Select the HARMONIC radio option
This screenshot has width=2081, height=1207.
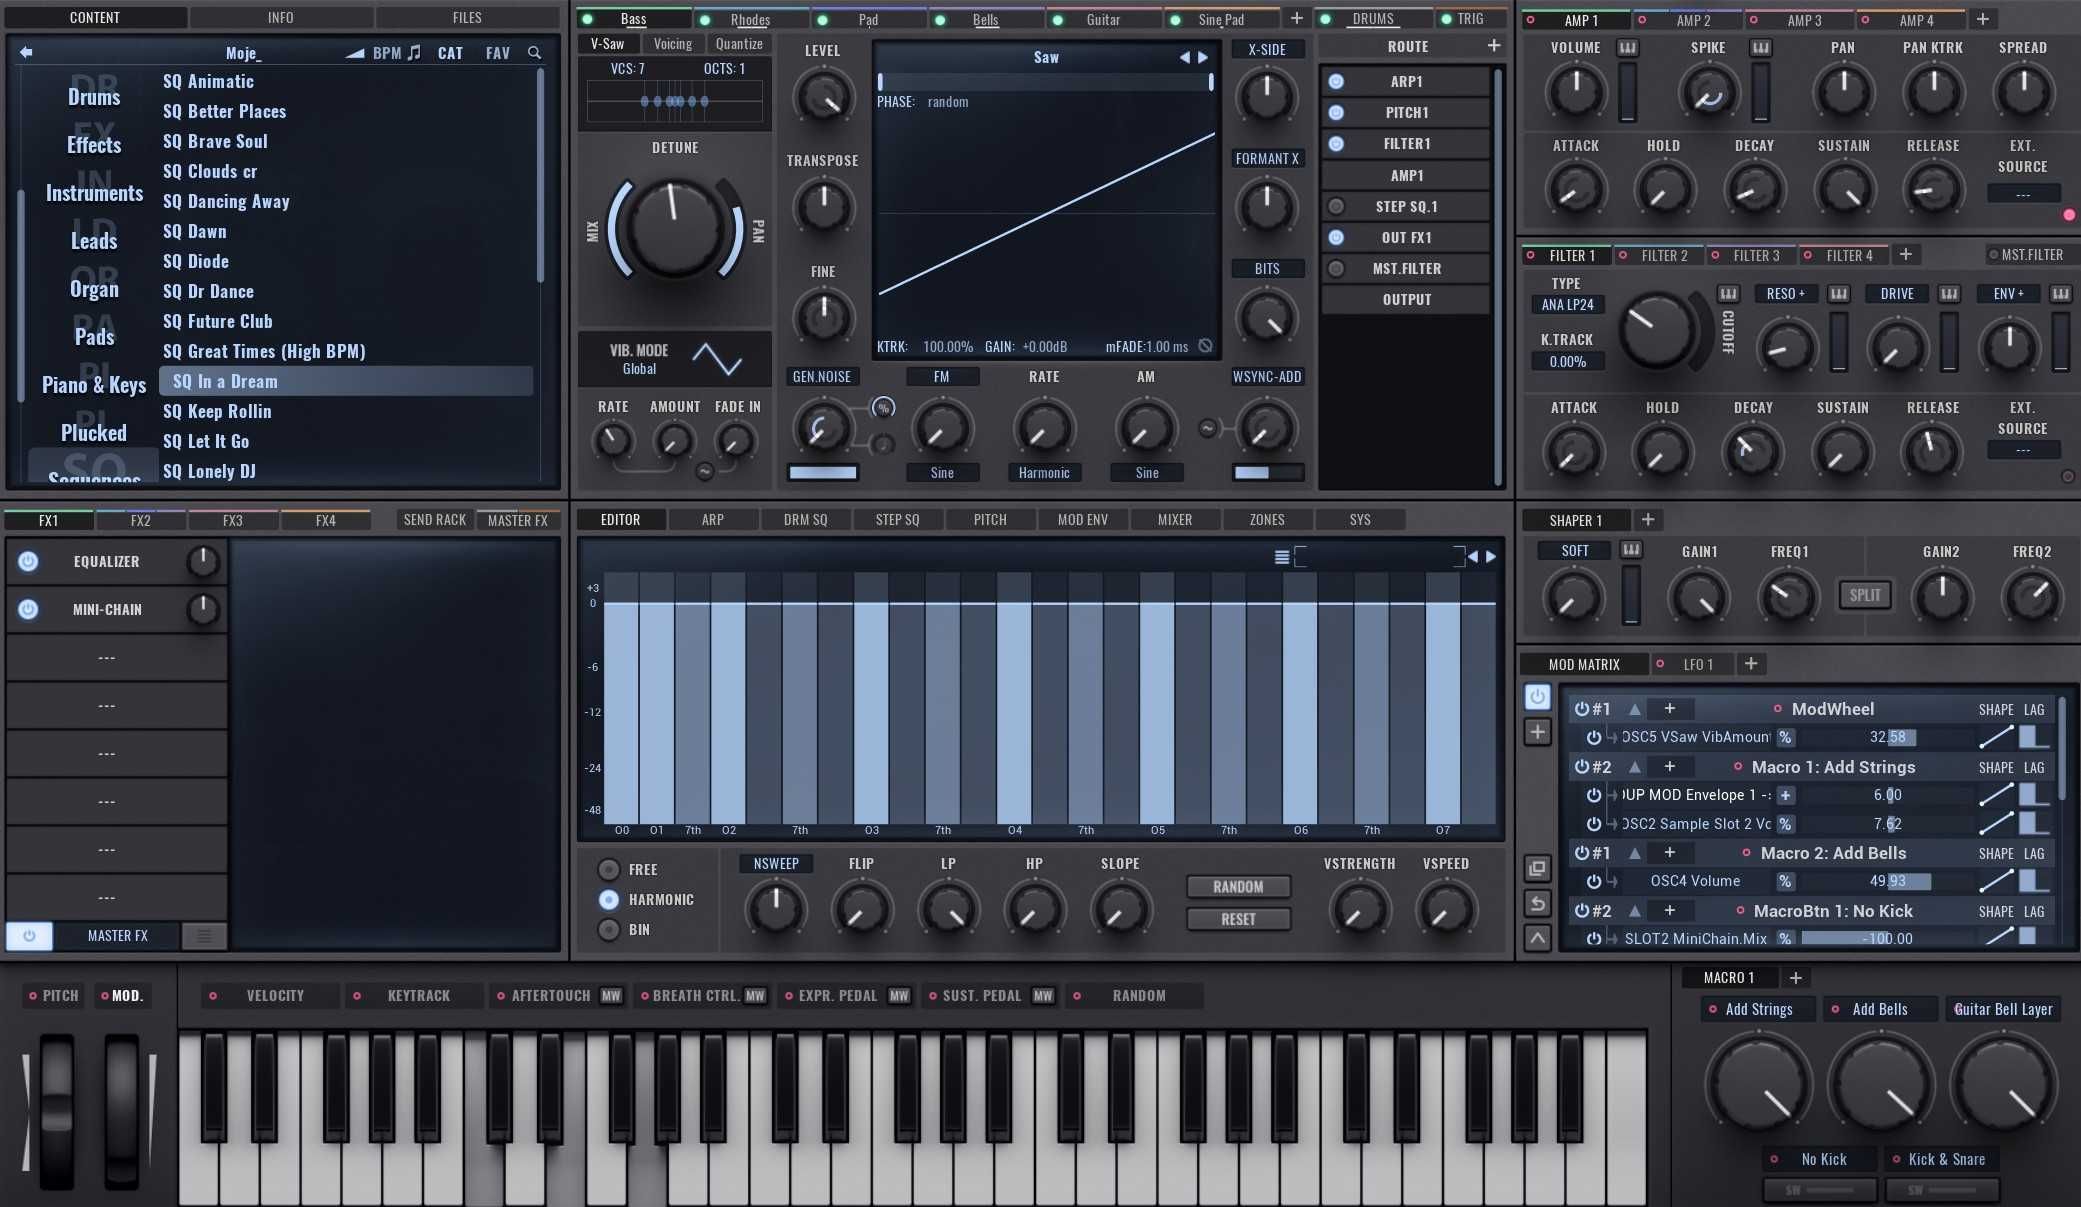pyautogui.click(x=608, y=899)
